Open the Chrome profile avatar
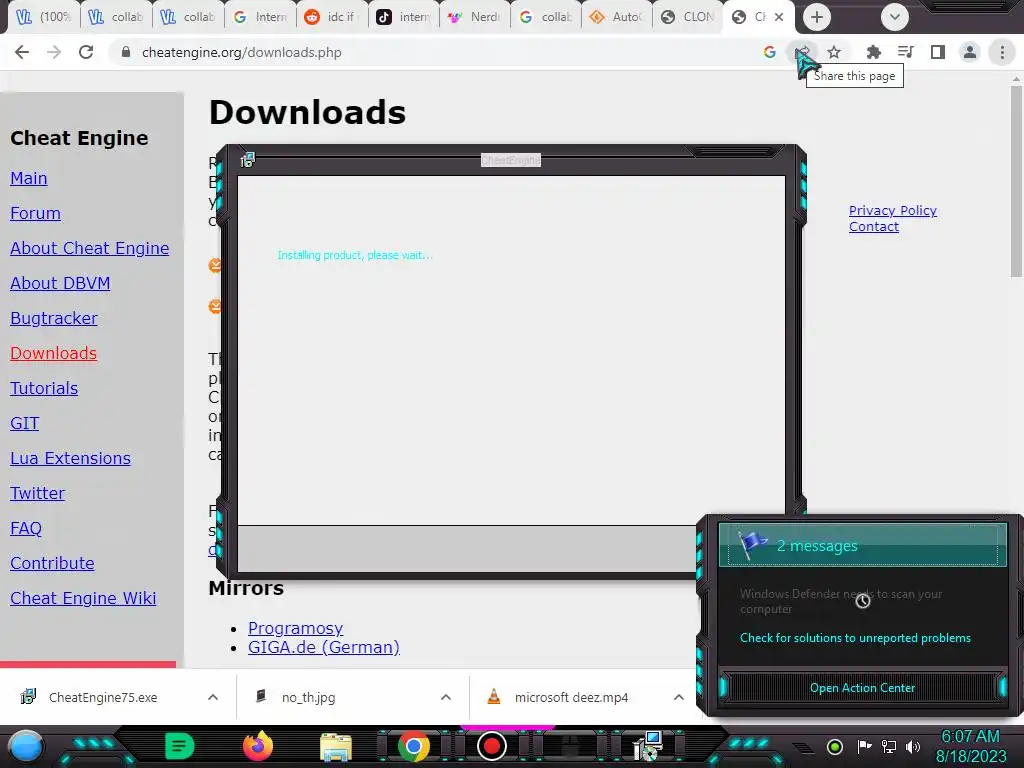 [x=970, y=52]
